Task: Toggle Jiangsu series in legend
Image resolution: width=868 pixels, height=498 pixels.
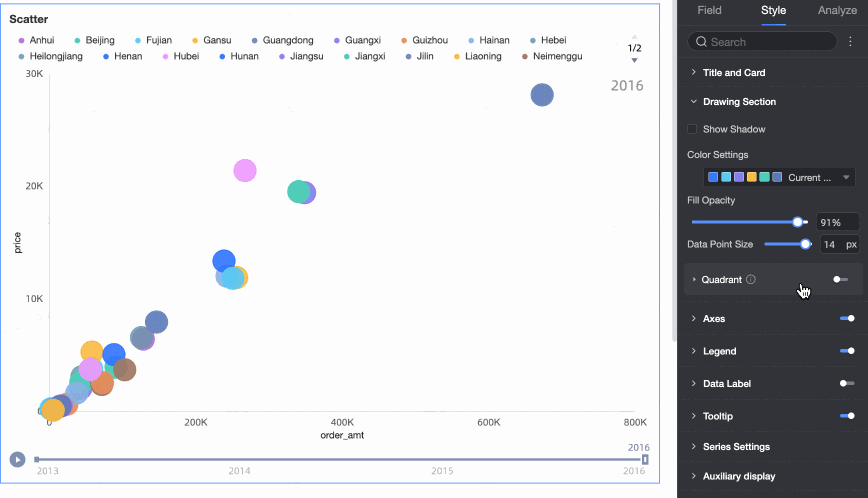Action: 301,56
